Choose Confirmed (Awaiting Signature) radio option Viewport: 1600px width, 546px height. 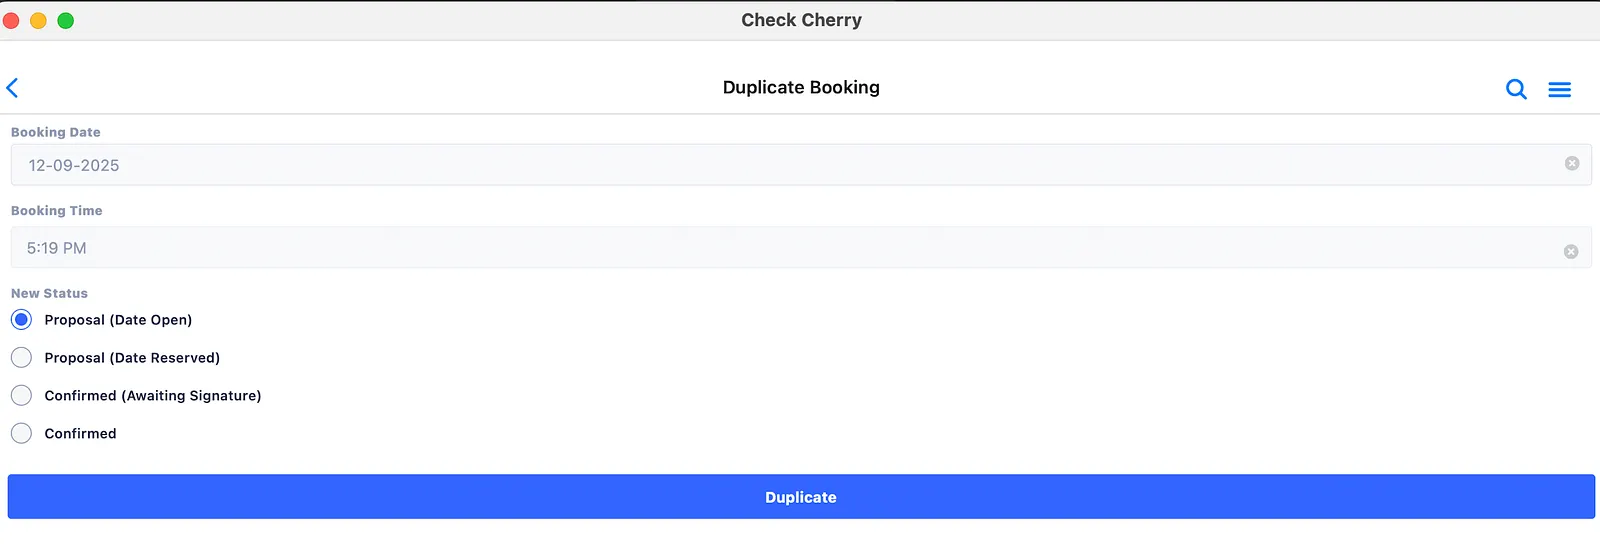click(x=21, y=396)
